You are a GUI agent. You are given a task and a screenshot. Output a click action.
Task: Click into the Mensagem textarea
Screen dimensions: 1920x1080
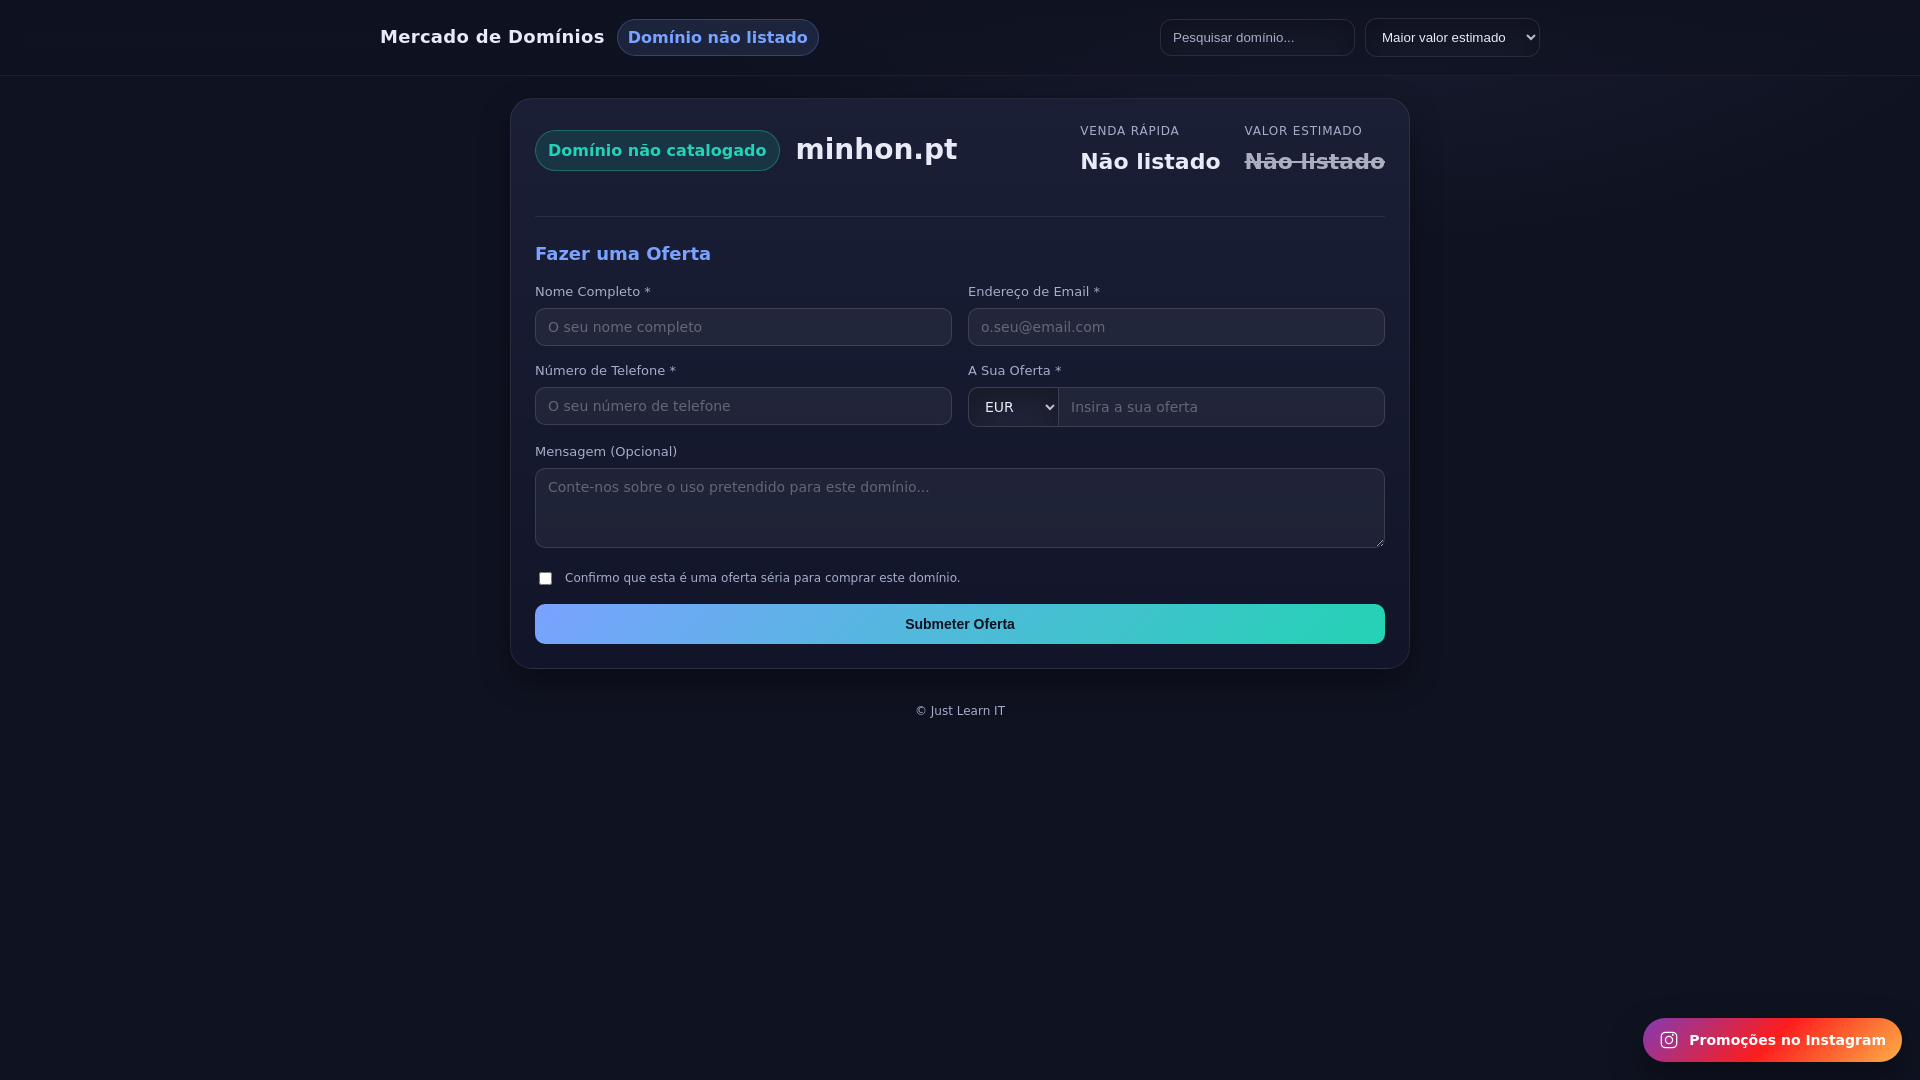coord(960,508)
